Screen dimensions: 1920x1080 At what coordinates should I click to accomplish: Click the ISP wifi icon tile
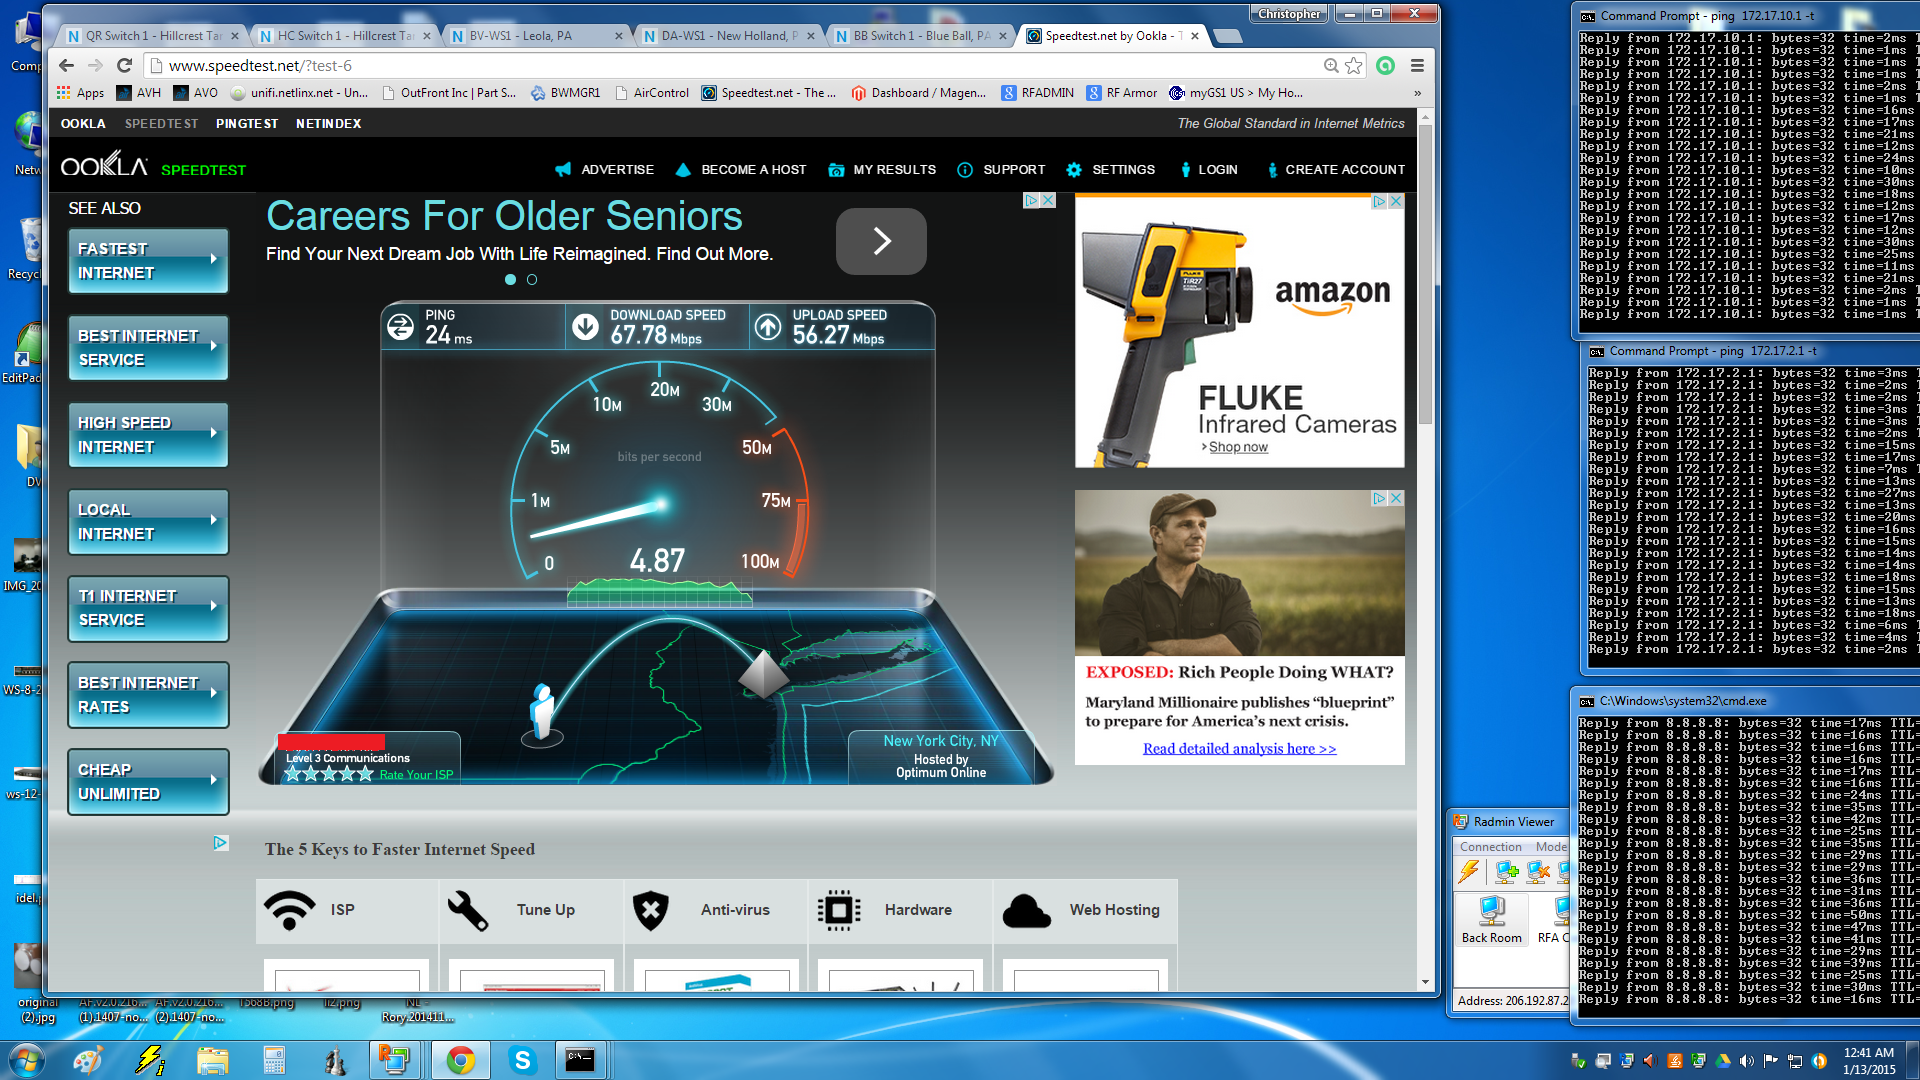coord(346,910)
